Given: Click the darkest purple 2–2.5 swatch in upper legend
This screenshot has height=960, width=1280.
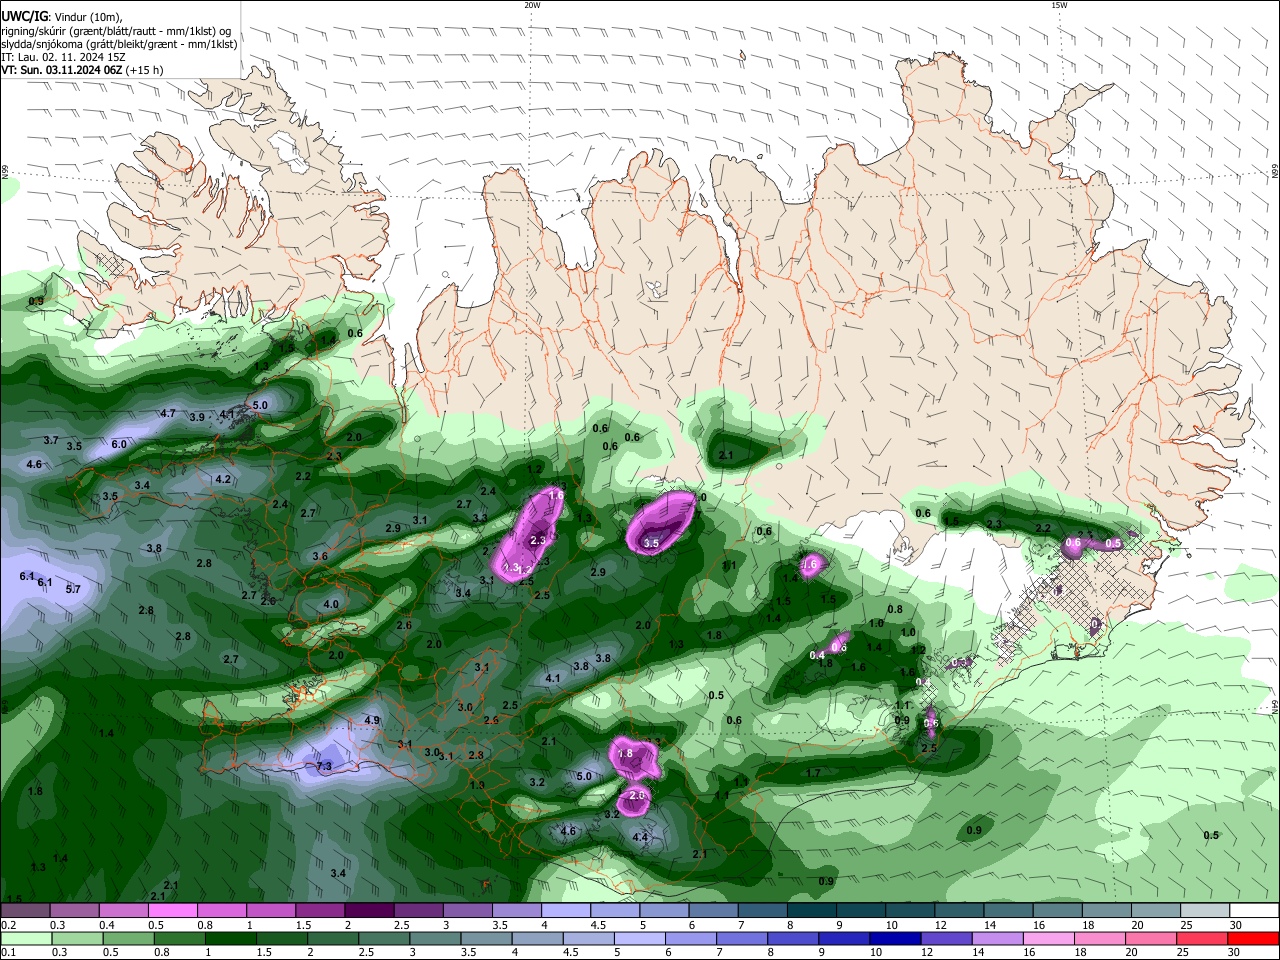Looking at the screenshot, I should point(369,911).
